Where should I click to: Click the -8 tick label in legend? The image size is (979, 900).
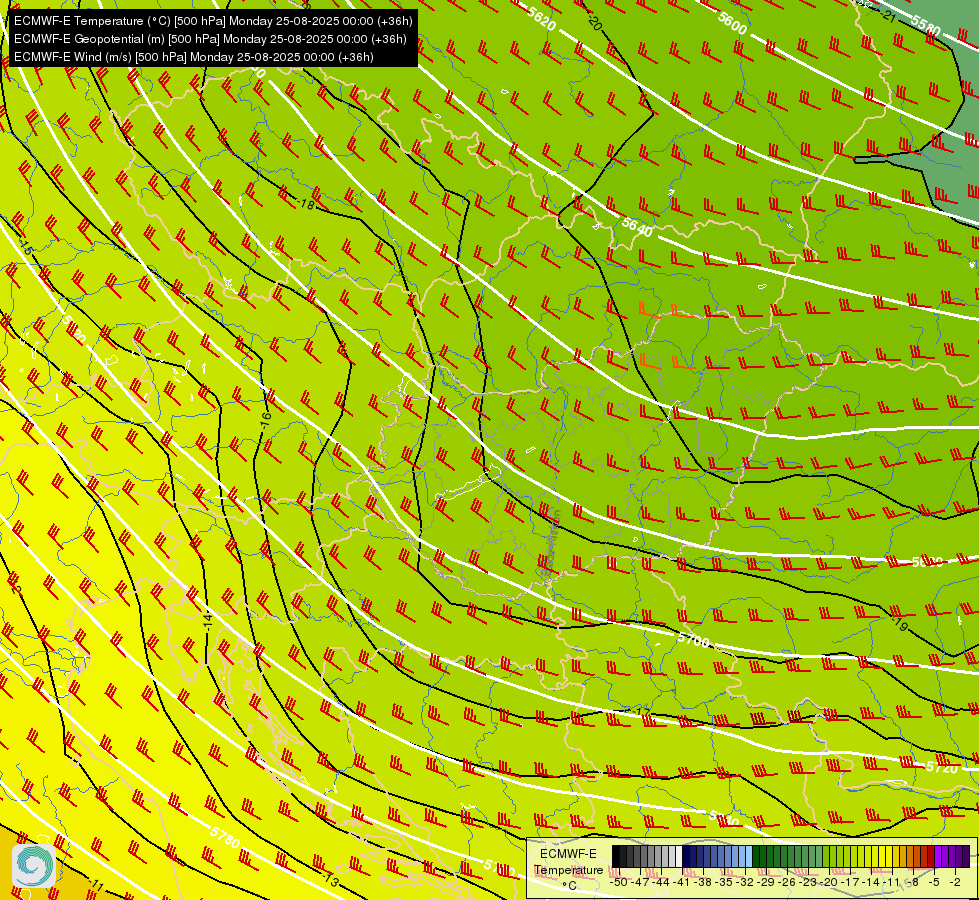pos(914,882)
